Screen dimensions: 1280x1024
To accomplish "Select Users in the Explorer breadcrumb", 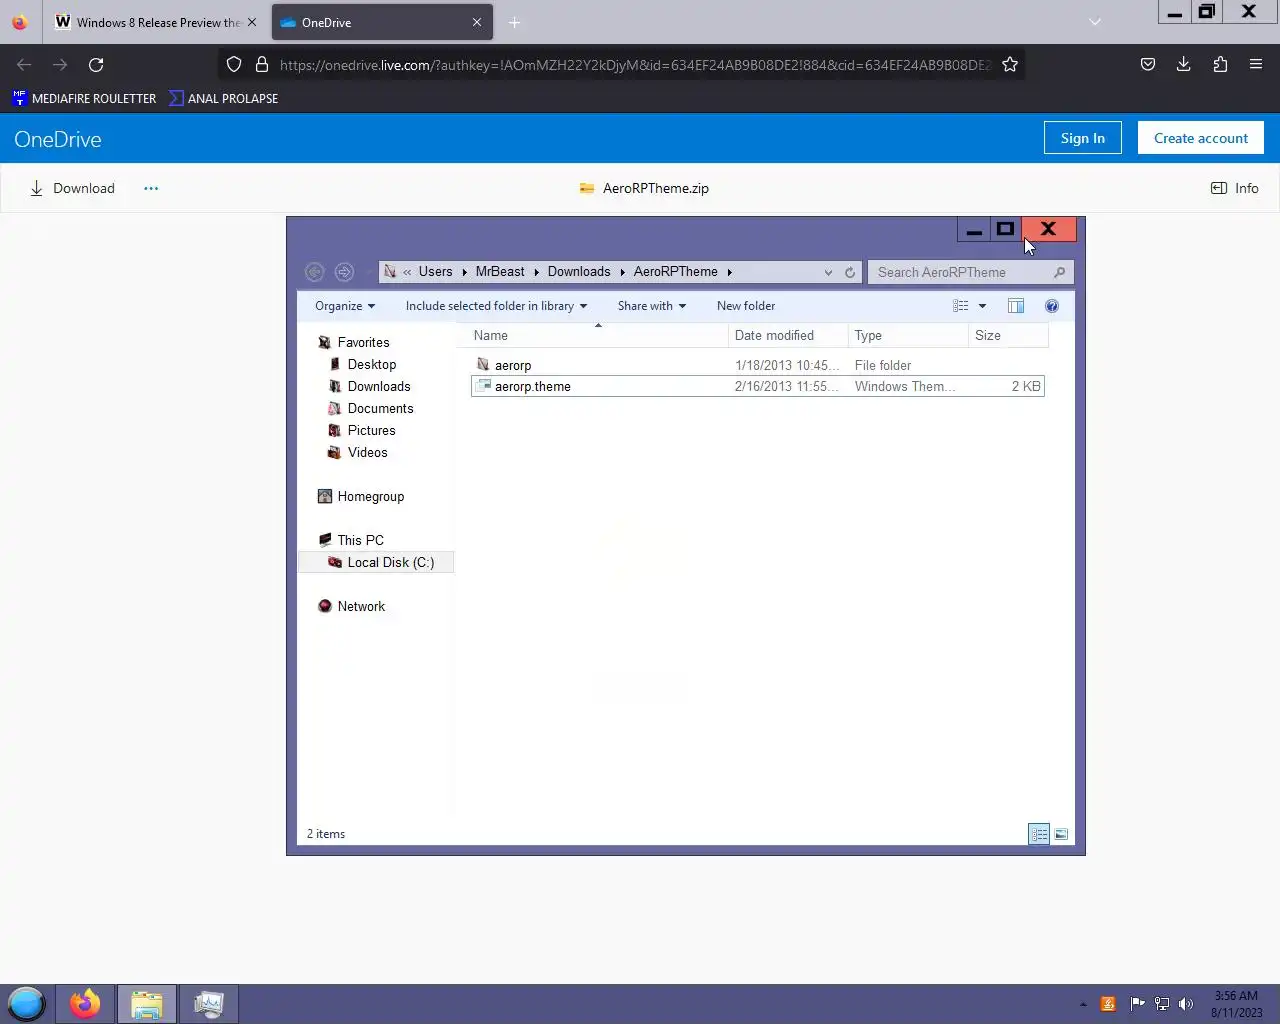I will click(435, 272).
